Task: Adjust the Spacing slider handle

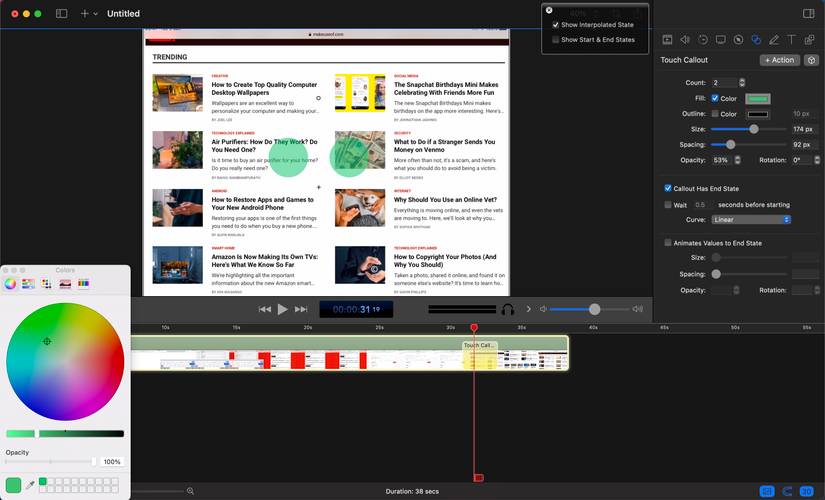Action: click(730, 144)
